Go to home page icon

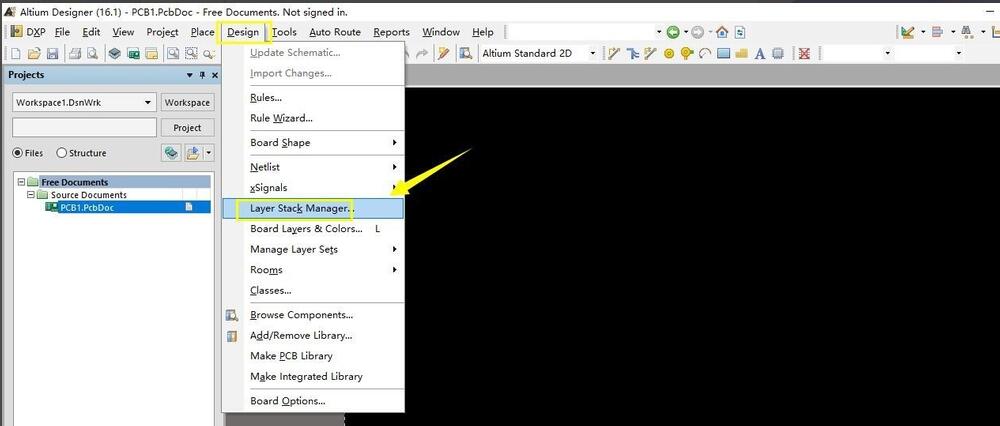pos(722,32)
